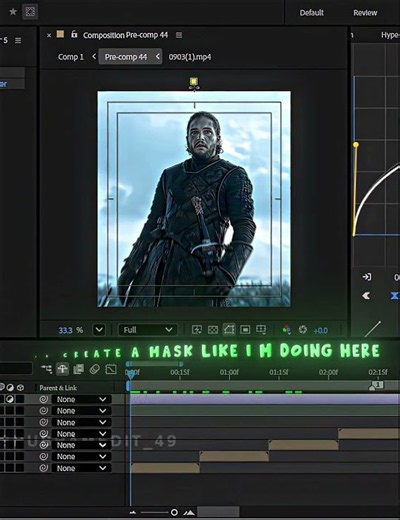
Task: Click the reset exposure icon
Action: coord(303,330)
